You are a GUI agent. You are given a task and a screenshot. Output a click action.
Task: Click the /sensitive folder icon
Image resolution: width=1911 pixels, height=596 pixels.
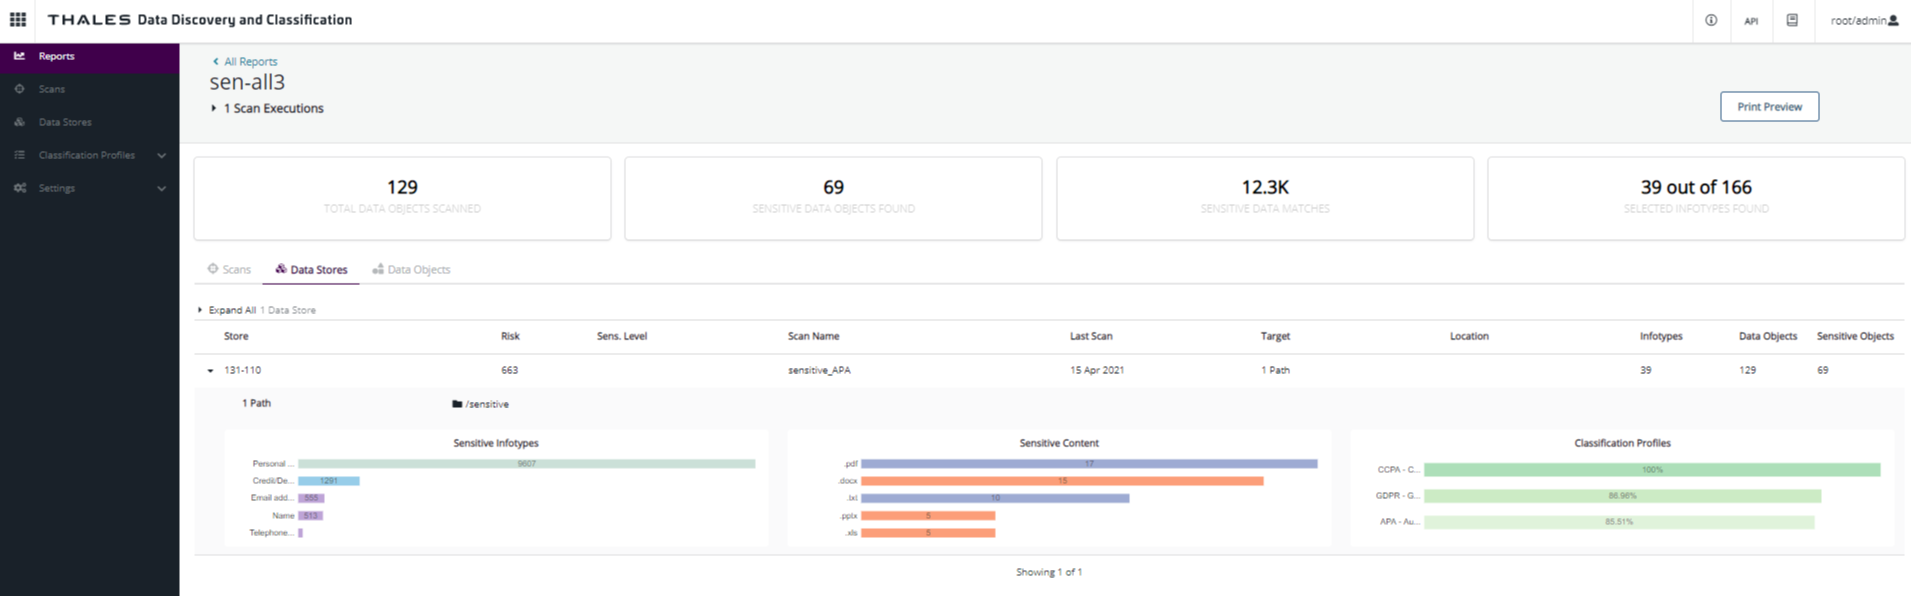click(x=457, y=404)
